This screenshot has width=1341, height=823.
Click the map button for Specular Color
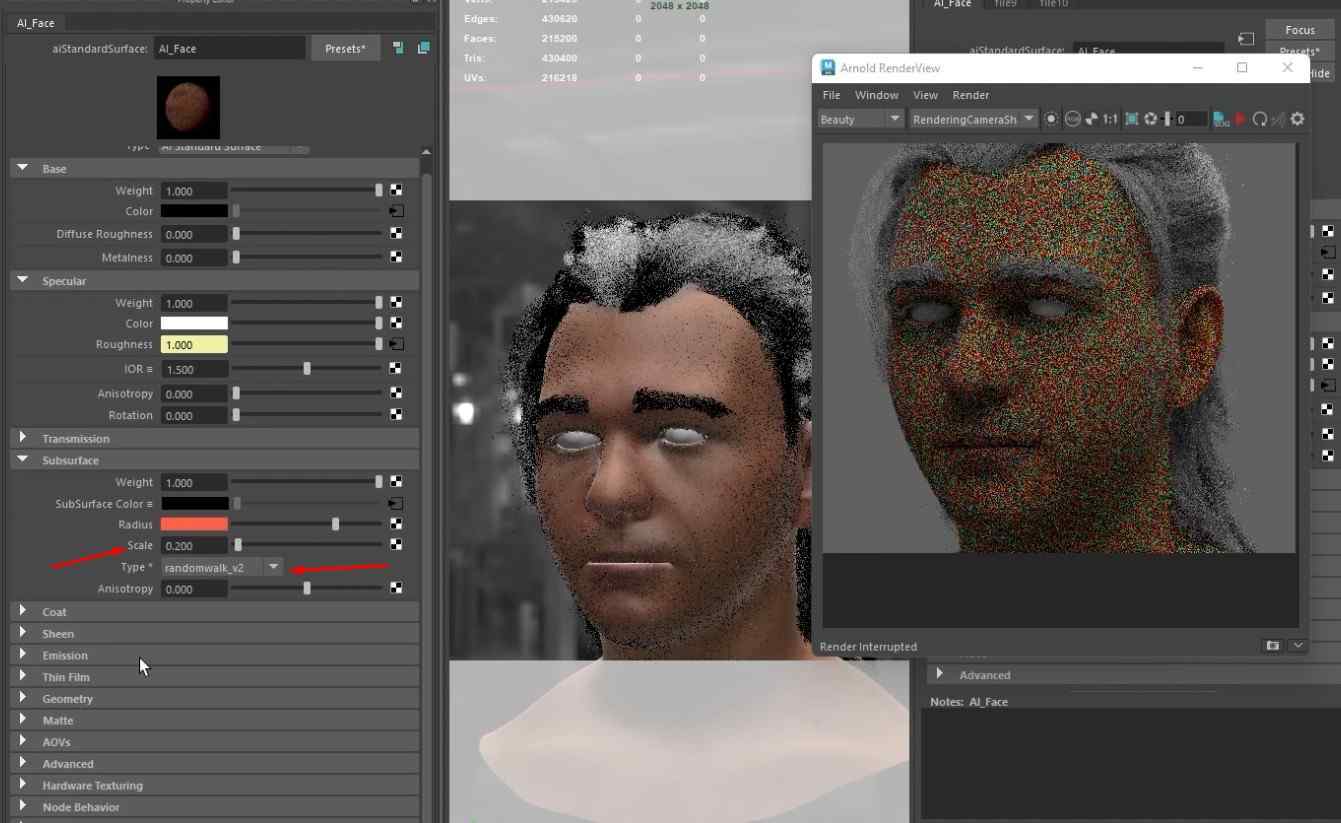tap(396, 323)
